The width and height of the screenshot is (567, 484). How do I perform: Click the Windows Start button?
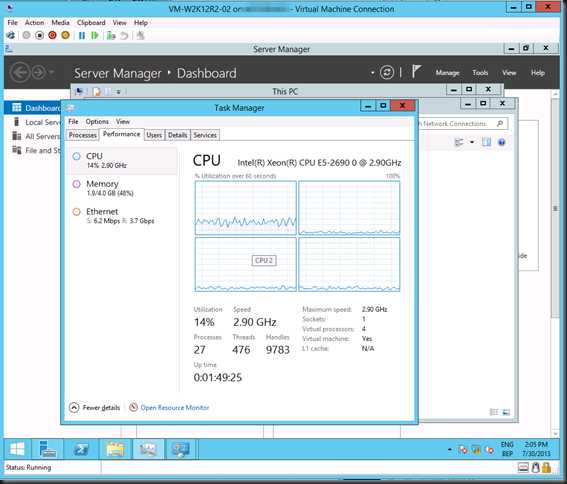[17, 449]
